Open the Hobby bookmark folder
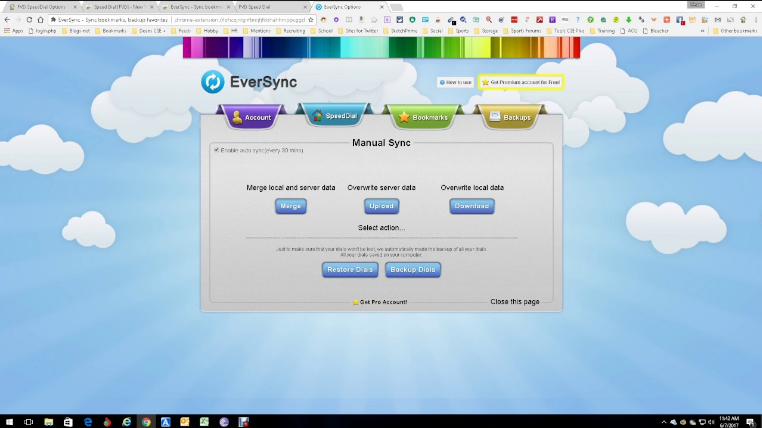 click(x=207, y=31)
